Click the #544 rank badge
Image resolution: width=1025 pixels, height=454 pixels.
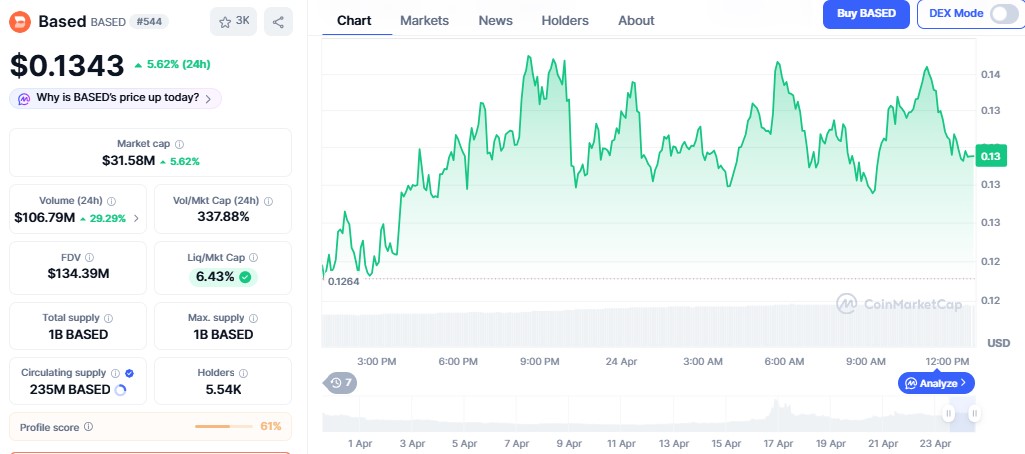coord(149,22)
